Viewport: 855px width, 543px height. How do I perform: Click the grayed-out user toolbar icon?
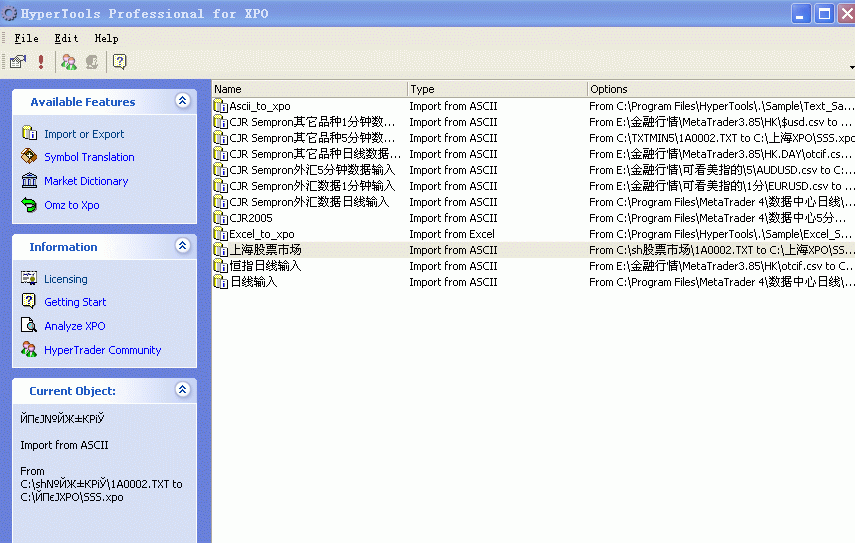click(92, 62)
